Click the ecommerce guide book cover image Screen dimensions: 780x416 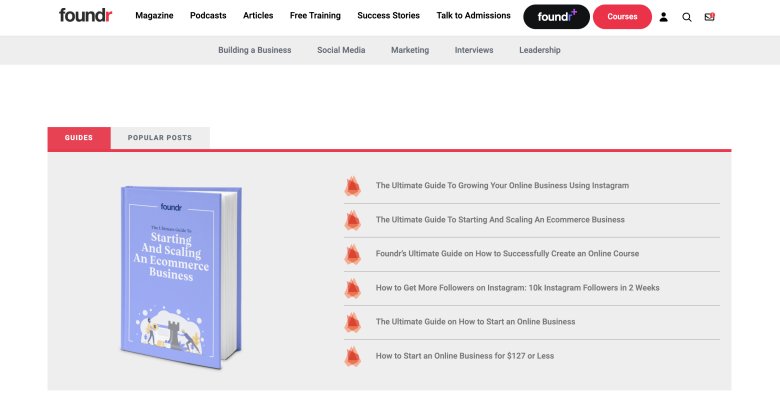pos(181,277)
